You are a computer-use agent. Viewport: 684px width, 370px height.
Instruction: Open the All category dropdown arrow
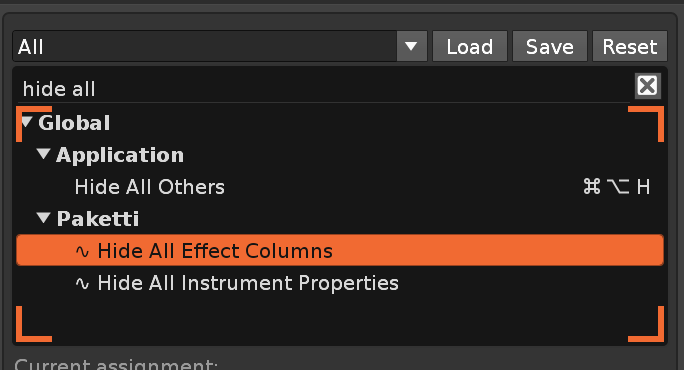(x=411, y=46)
